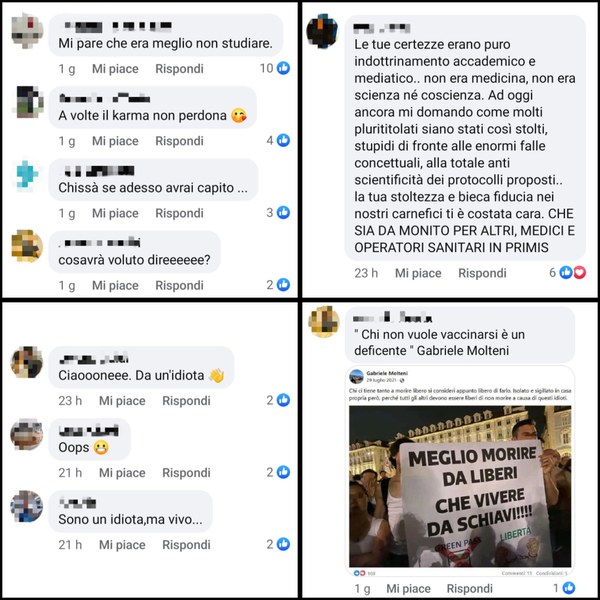
Task: Open avatar of 'Le tue certezze' commenter
Action: (x=322, y=31)
